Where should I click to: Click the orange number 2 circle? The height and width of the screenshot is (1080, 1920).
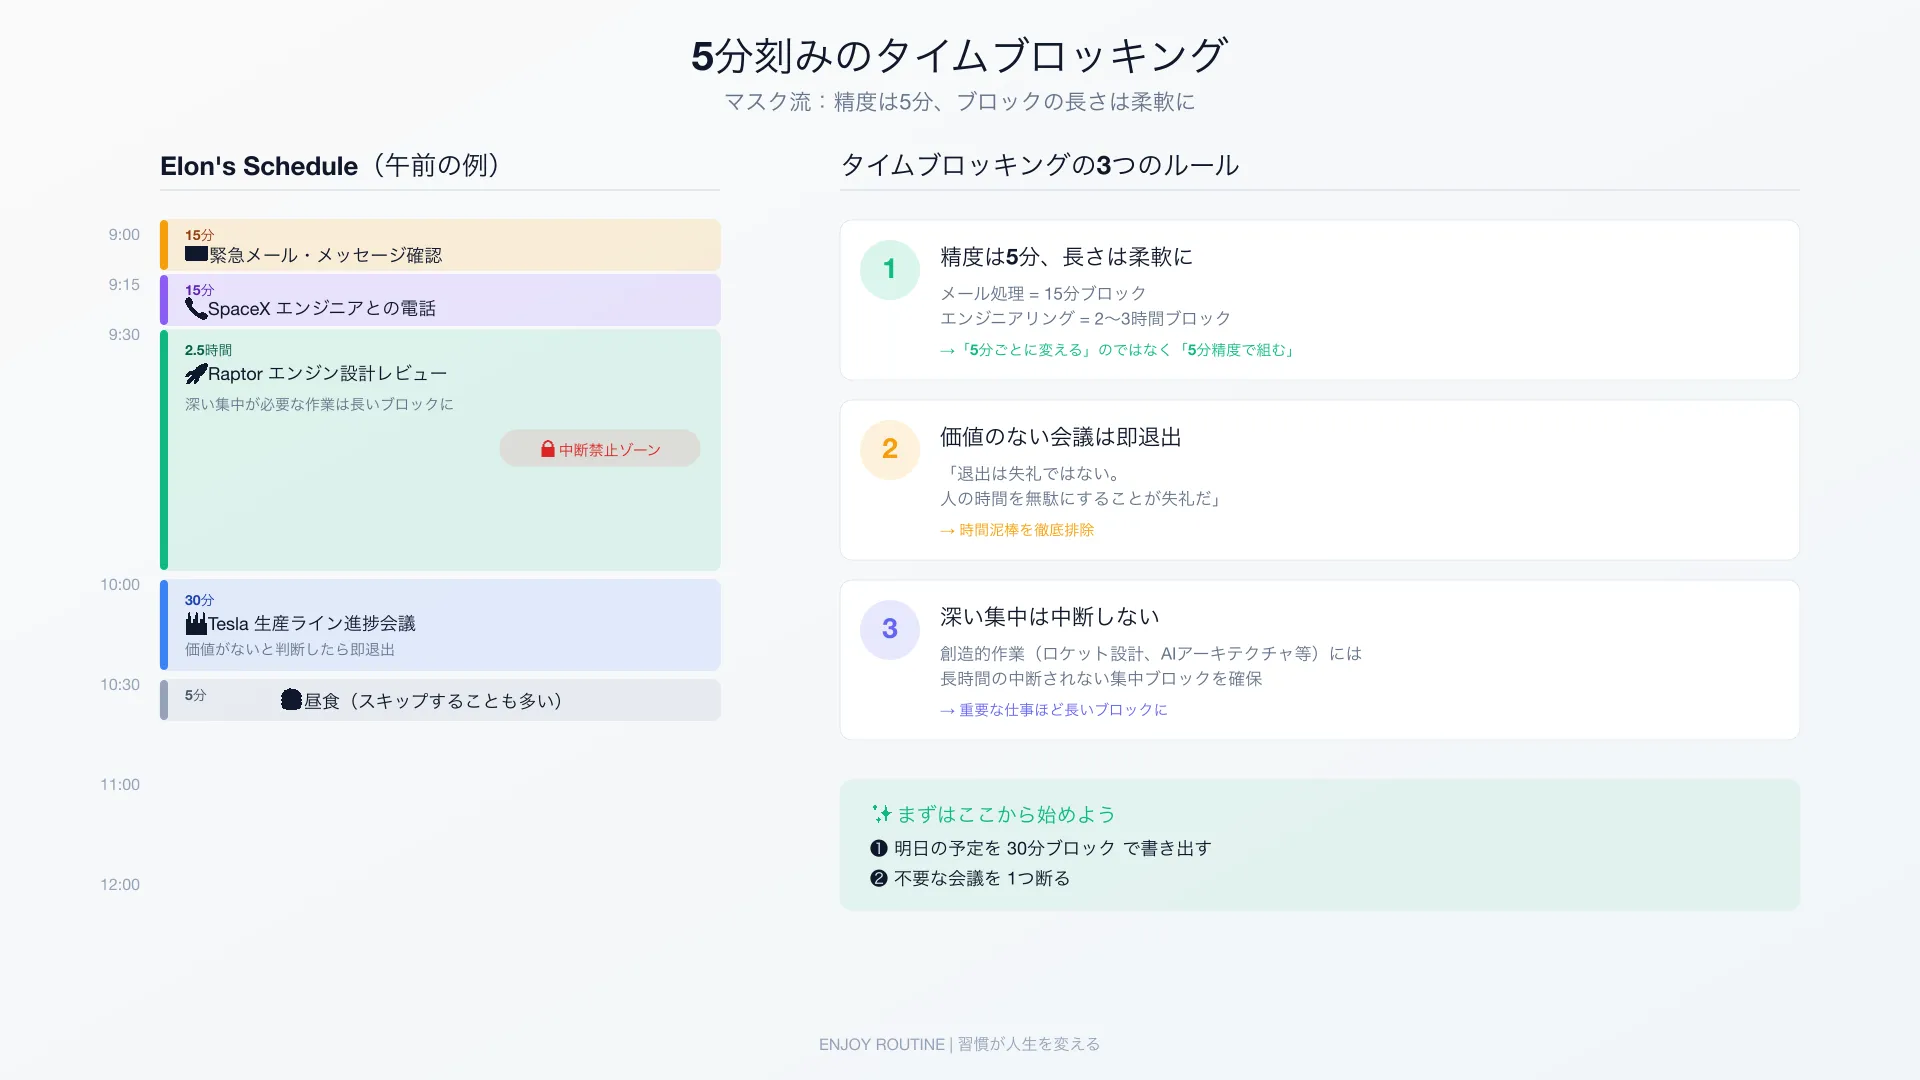click(889, 449)
